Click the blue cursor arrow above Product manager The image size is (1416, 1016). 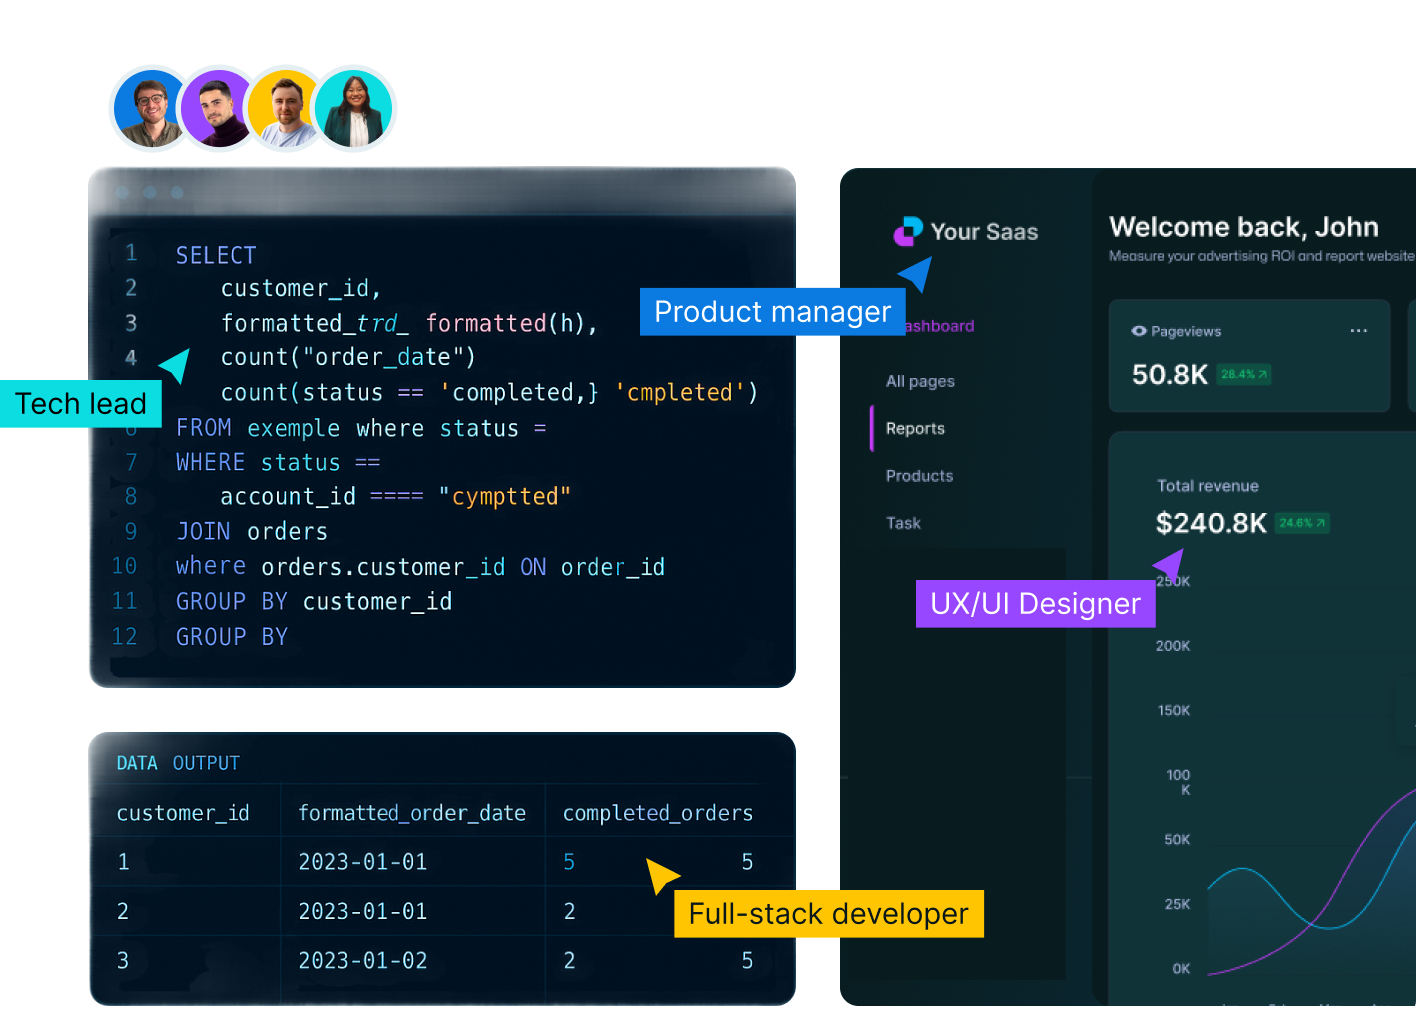coord(916,273)
